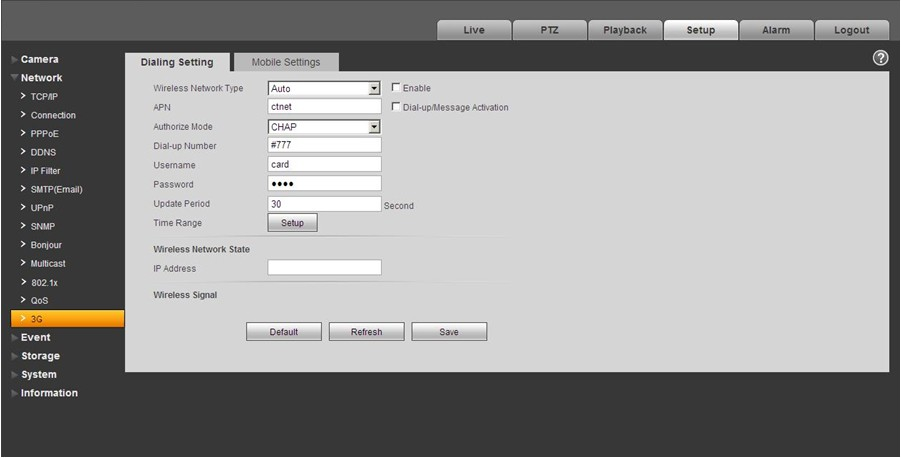Tick the Enable checkbox
The image size is (901, 458).
395,87
